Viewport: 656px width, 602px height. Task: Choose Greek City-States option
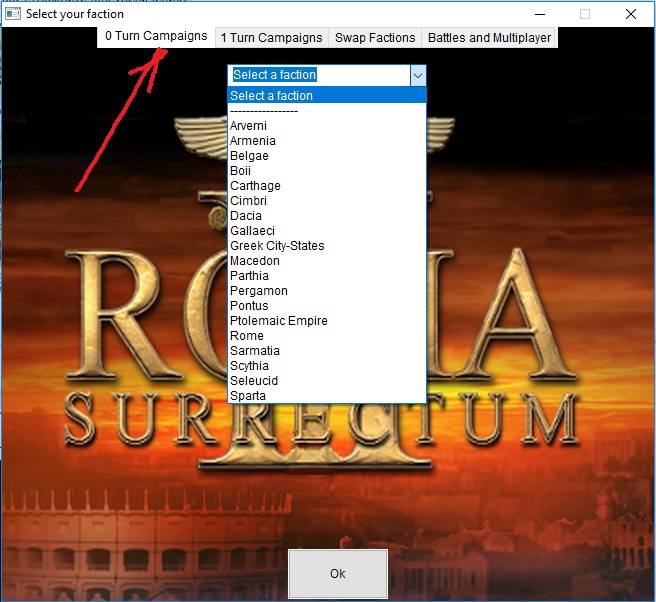tap(327, 246)
